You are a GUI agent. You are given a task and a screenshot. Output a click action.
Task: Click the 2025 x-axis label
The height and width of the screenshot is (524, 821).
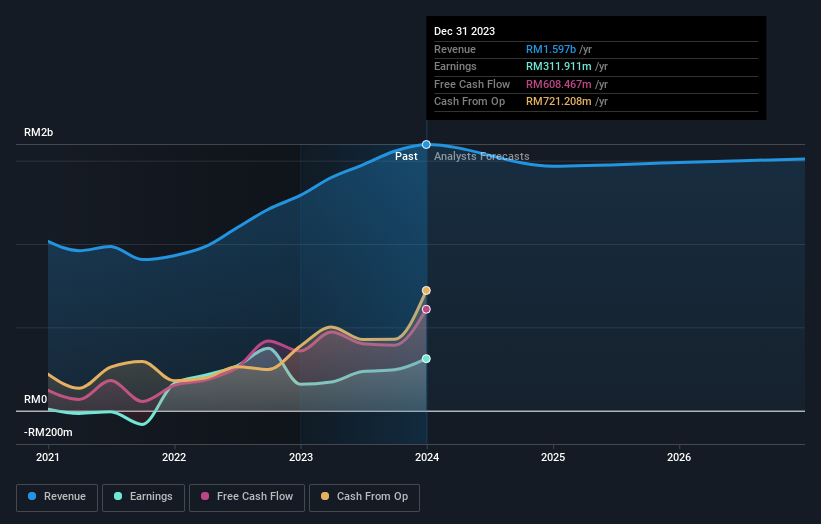[553, 457]
